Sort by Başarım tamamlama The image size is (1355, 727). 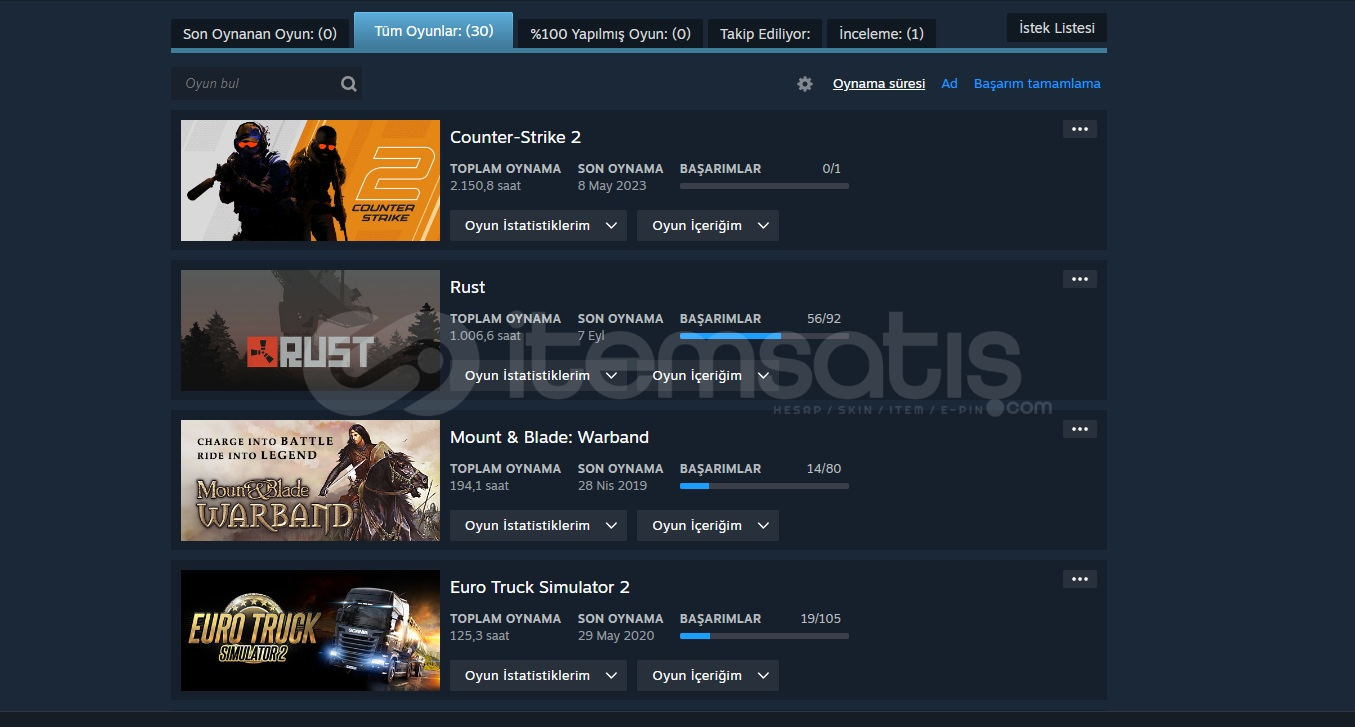tap(1037, 84)
